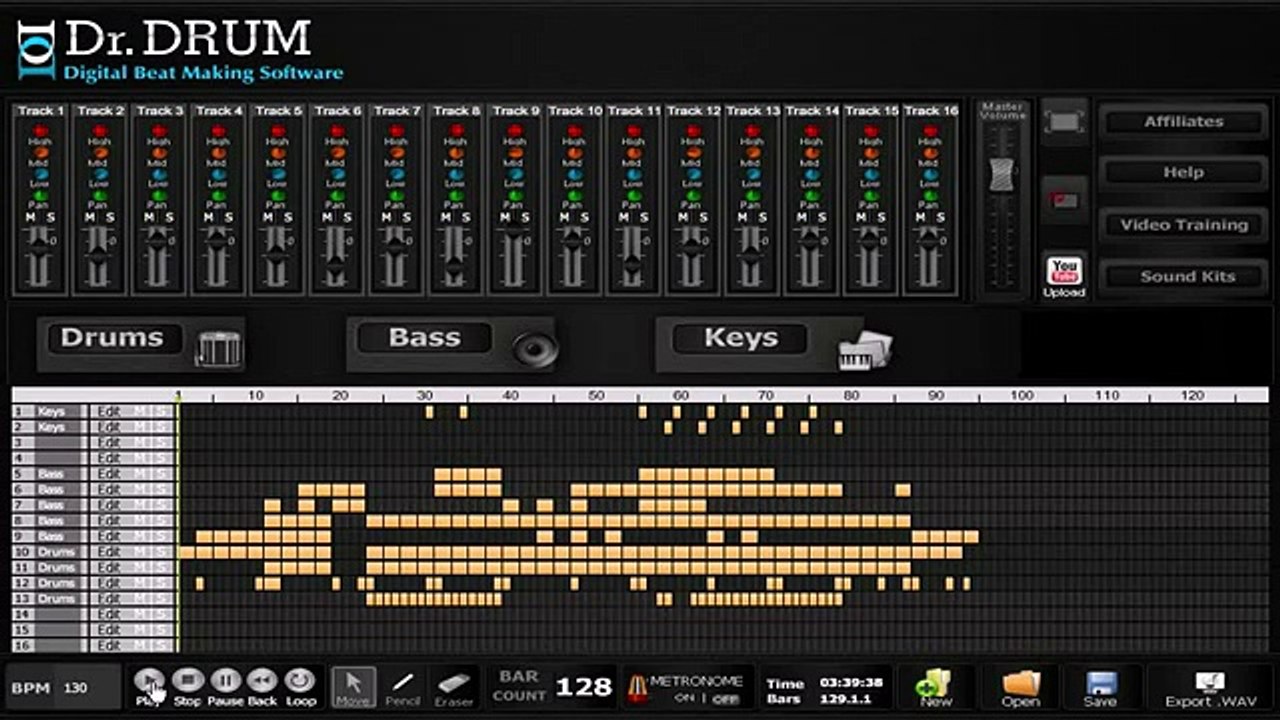Solo Track 1 in the mixer
This screenshot has width=1280, height=720.
(50, 217)
